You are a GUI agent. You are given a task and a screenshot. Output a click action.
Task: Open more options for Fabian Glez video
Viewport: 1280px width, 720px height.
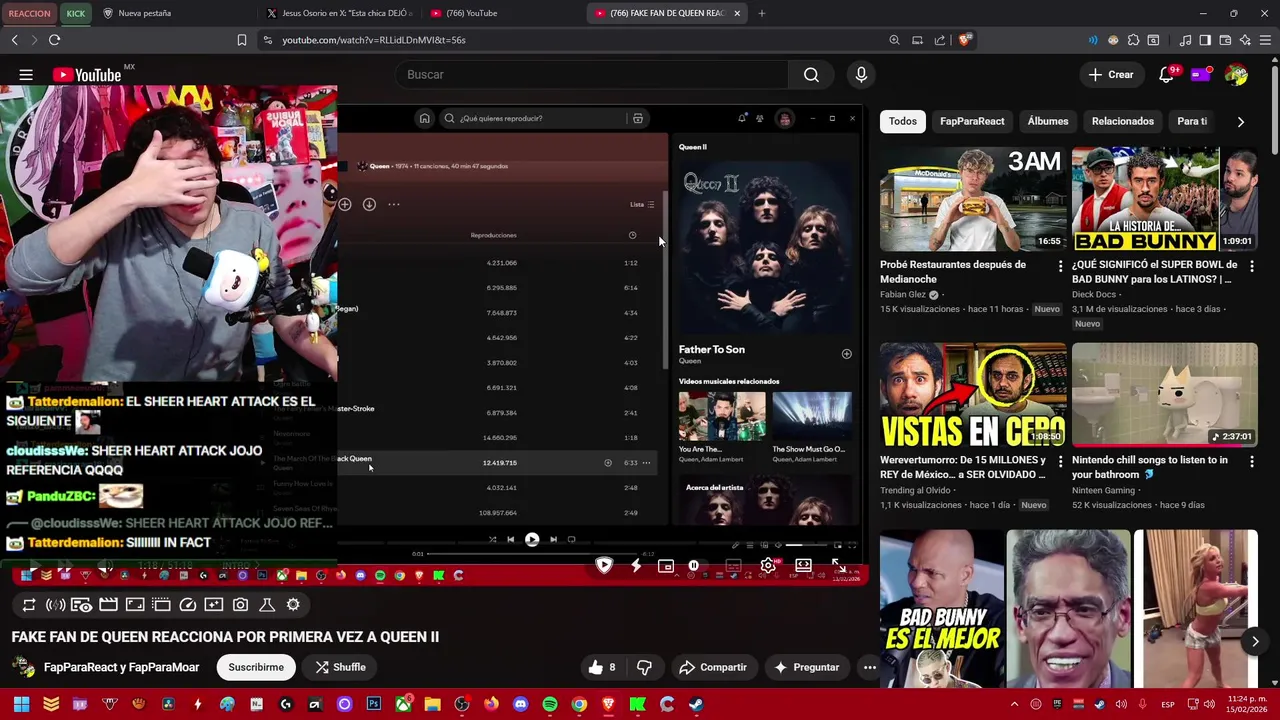1060,266
